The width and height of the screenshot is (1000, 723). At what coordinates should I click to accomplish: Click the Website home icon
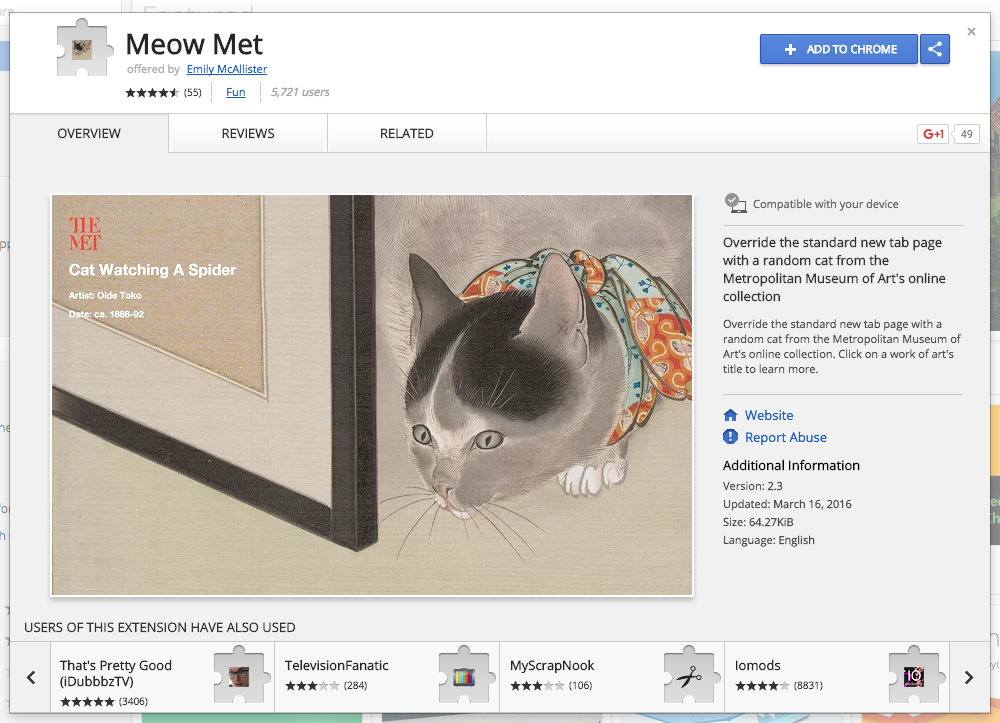pos(730,415)
